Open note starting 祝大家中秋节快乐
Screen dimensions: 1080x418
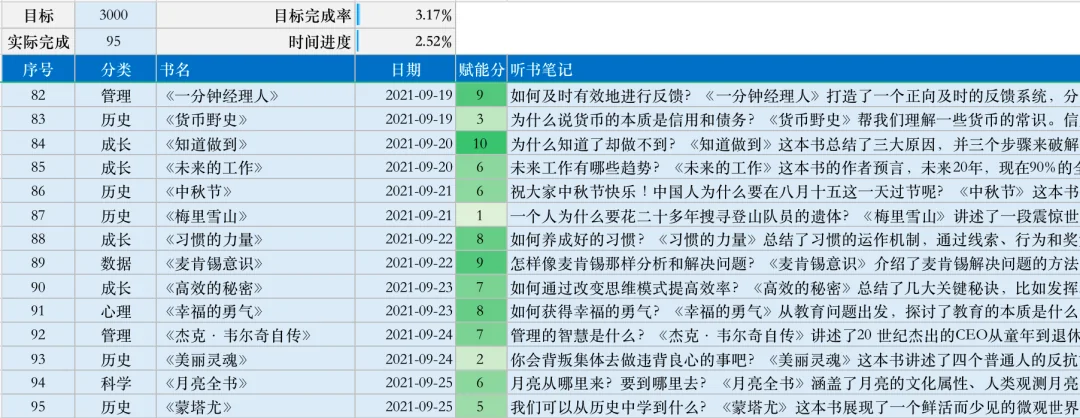pyautogui.click(x=793, y=191)
